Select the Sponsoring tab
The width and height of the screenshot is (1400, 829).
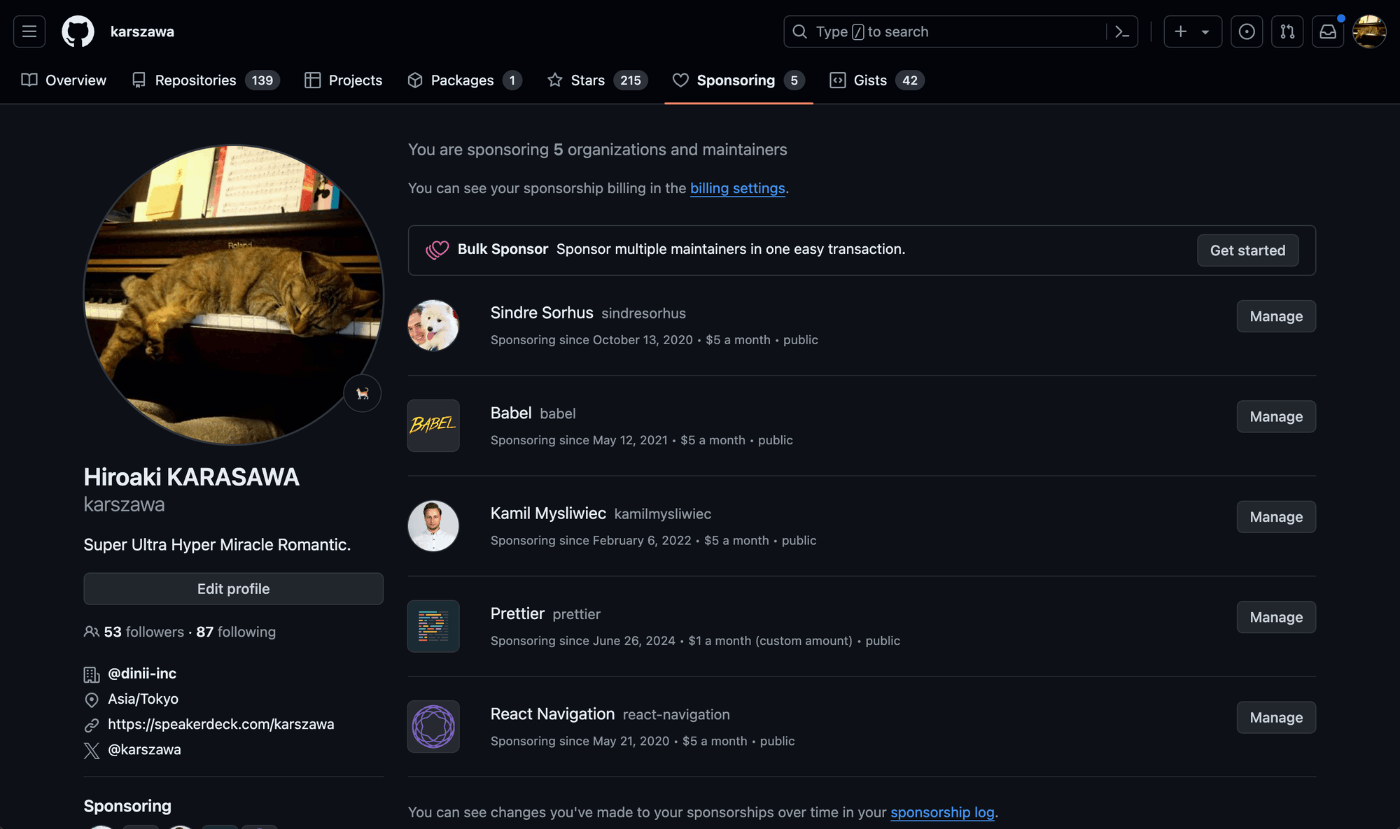coord(739,80)
